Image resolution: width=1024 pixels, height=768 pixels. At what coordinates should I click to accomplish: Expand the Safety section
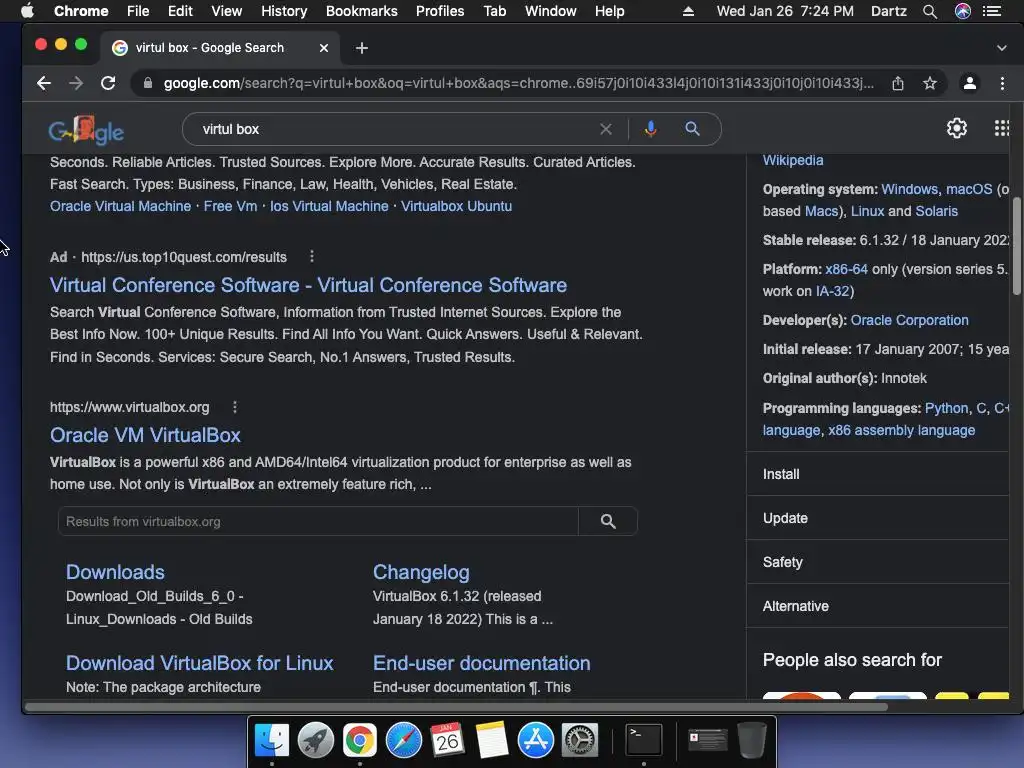(x=878, y=562)
